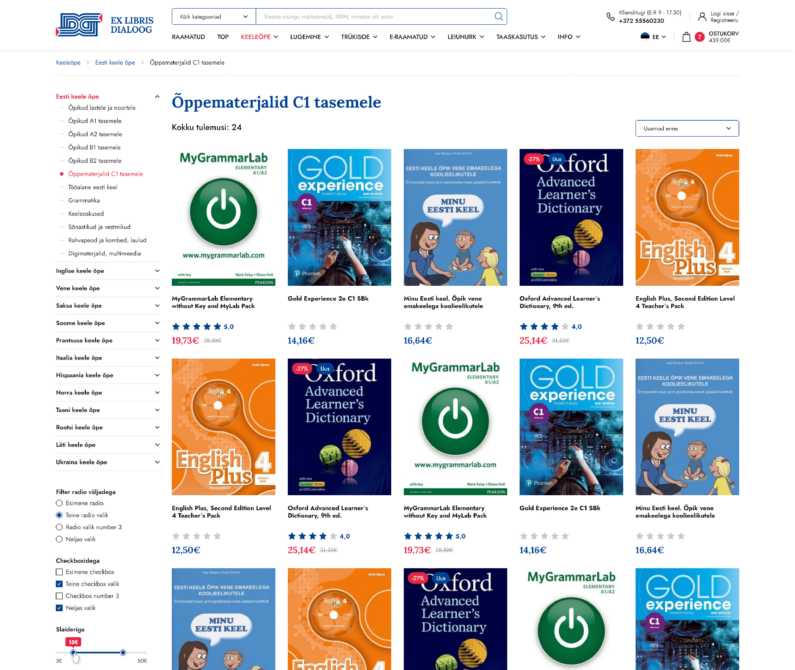795x670 pixels.
Task: Open Õpikud B2 tasemele category
Action: (95, 161)
